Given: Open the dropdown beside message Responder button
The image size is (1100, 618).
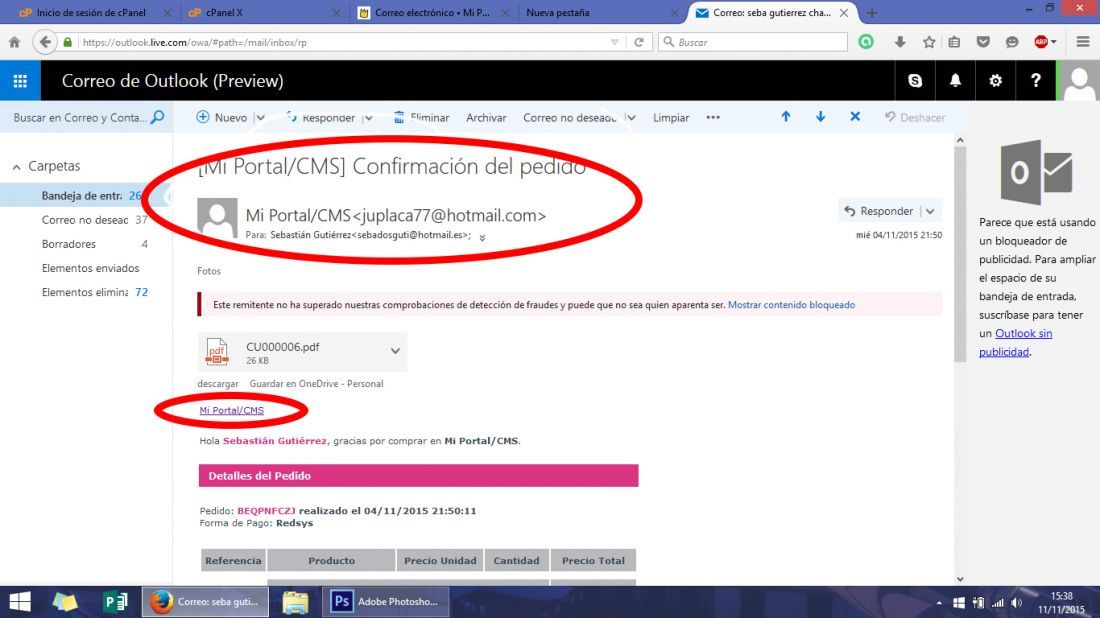Looking at the screenshot, I should click(930, 211).
